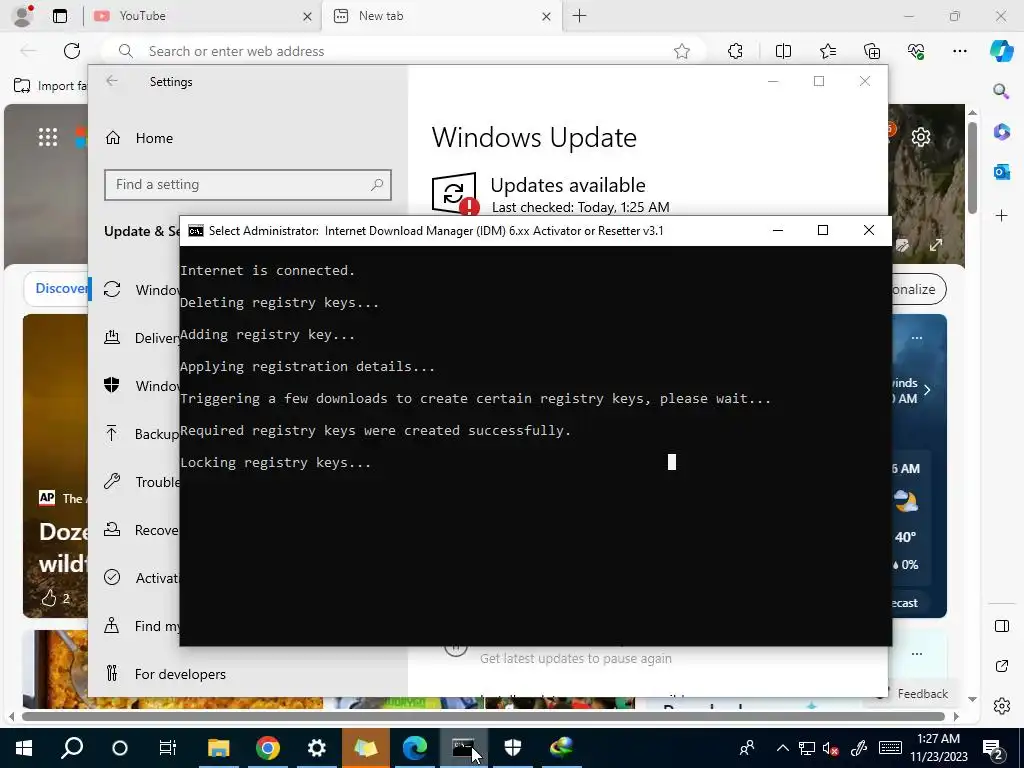The image size is (1024, 768).
Task: Open Edge browser essentials heart icon
Action: (x=916, y=51)
